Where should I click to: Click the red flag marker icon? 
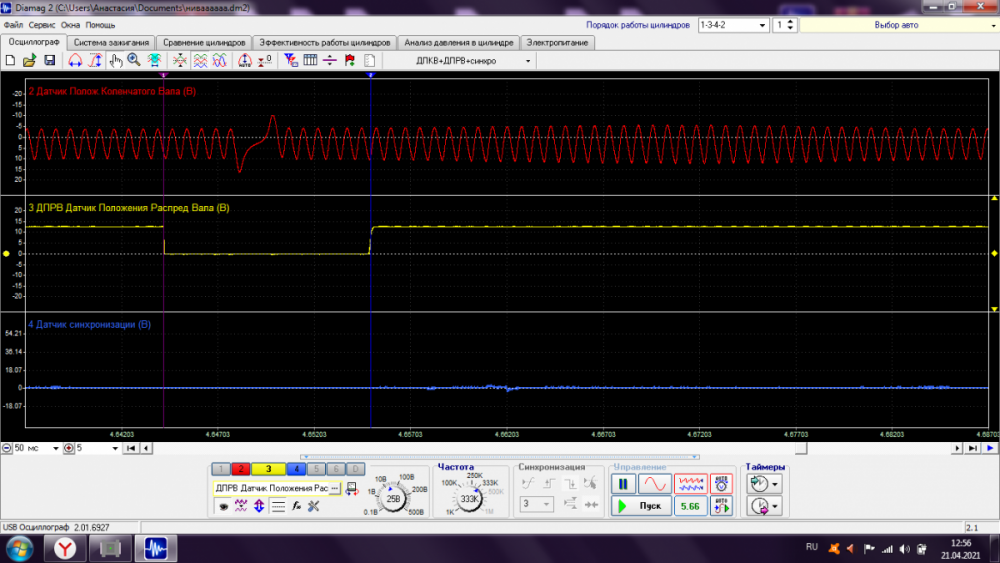tap(349, 61)
